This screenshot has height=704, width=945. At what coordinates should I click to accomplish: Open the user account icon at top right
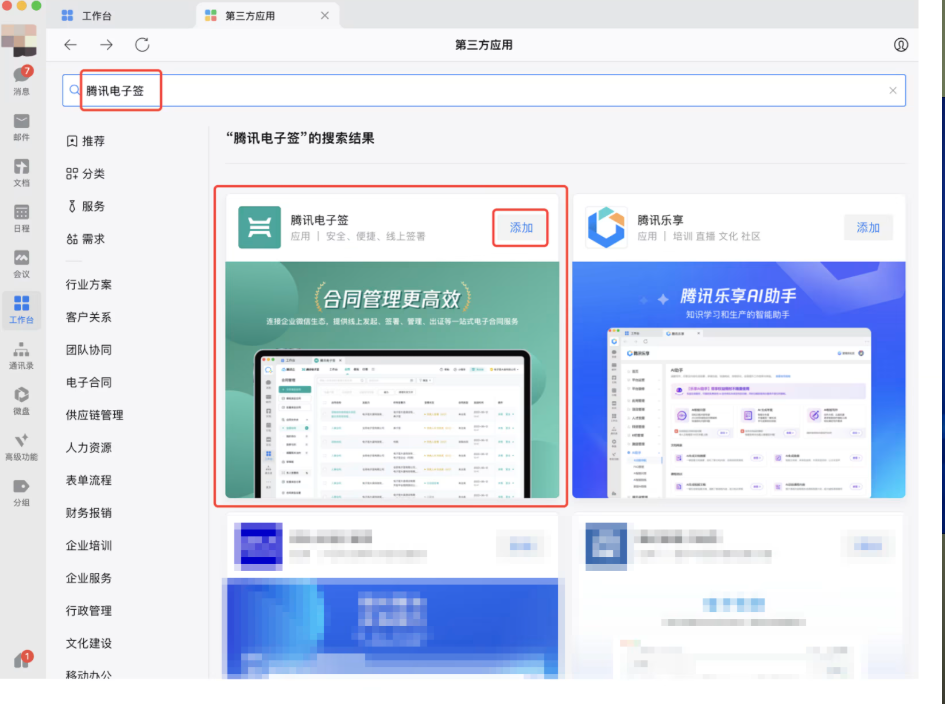[901, 45]
